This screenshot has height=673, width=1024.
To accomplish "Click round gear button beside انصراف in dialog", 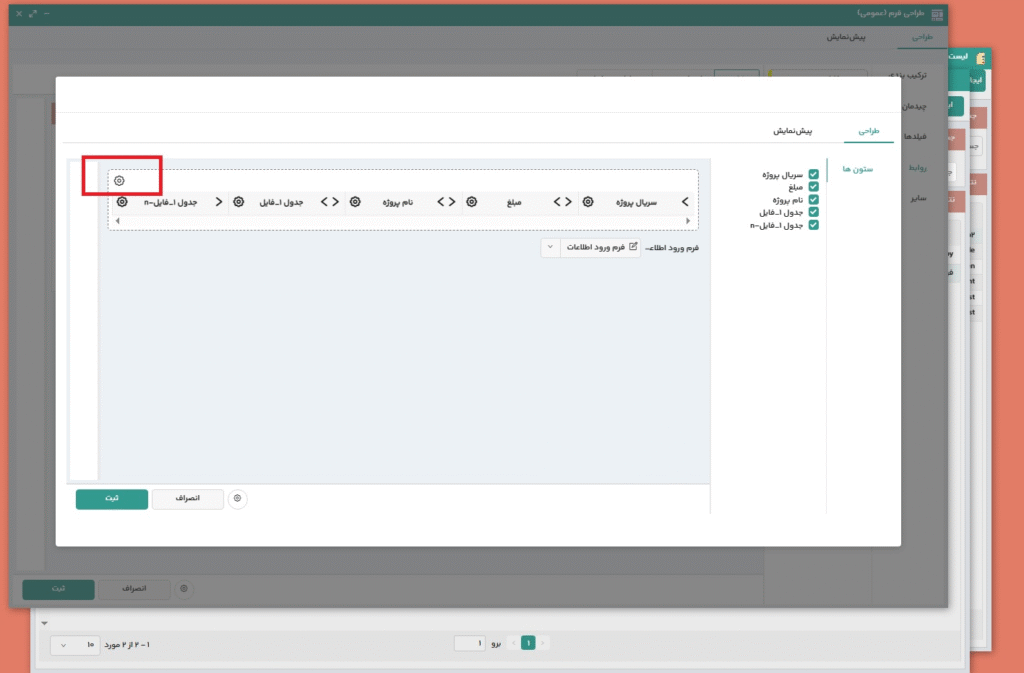I will point(237,498).
